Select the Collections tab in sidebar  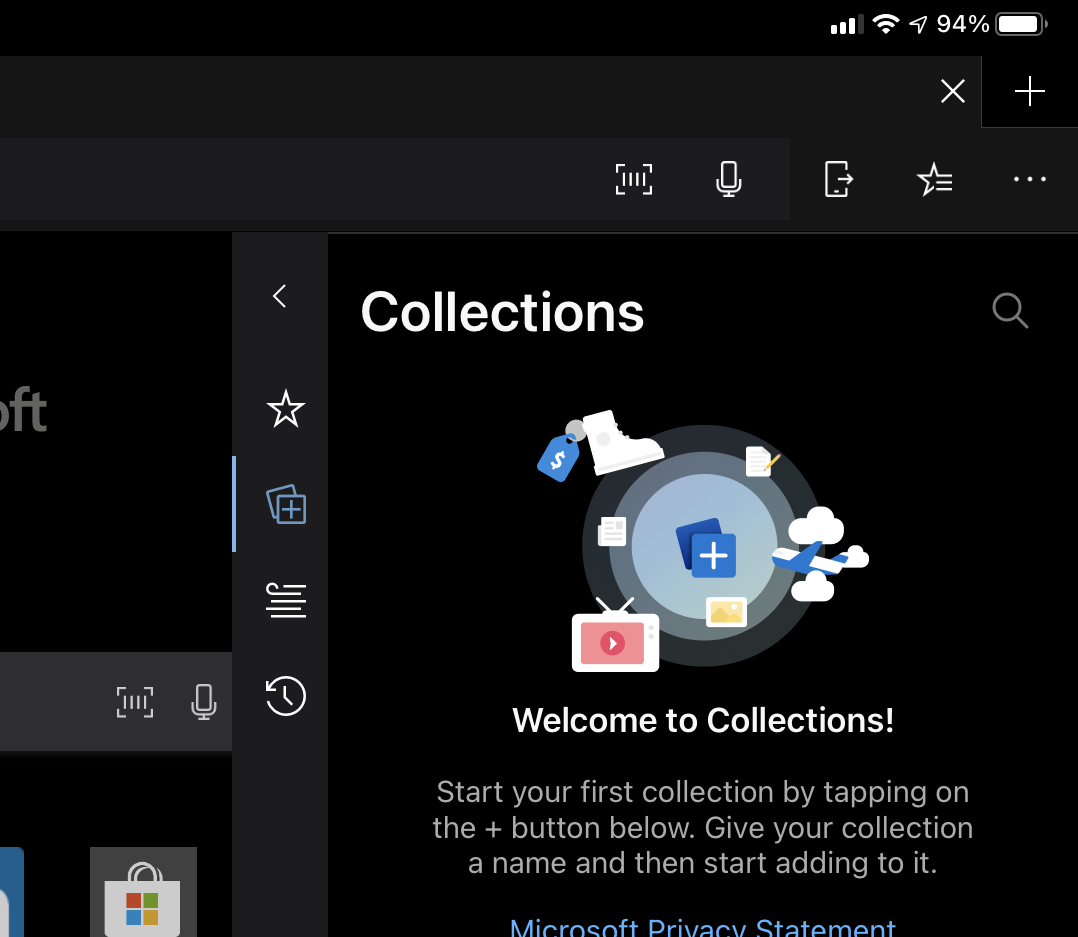click(286, 504)
